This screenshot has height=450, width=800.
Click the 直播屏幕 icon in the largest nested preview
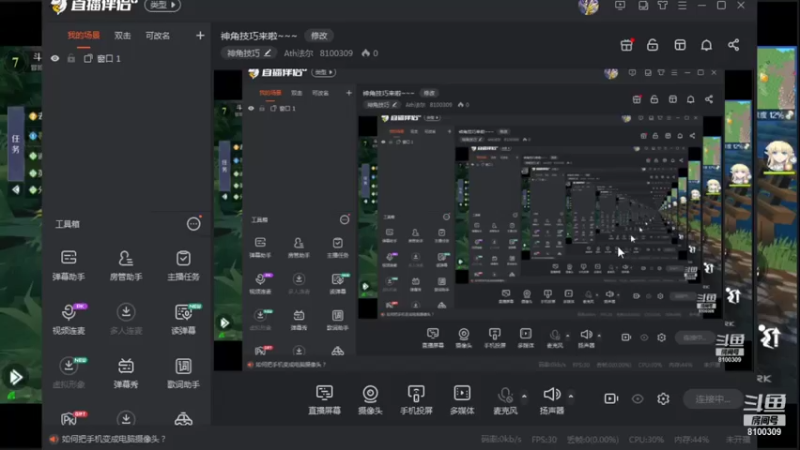click(433, 337)
